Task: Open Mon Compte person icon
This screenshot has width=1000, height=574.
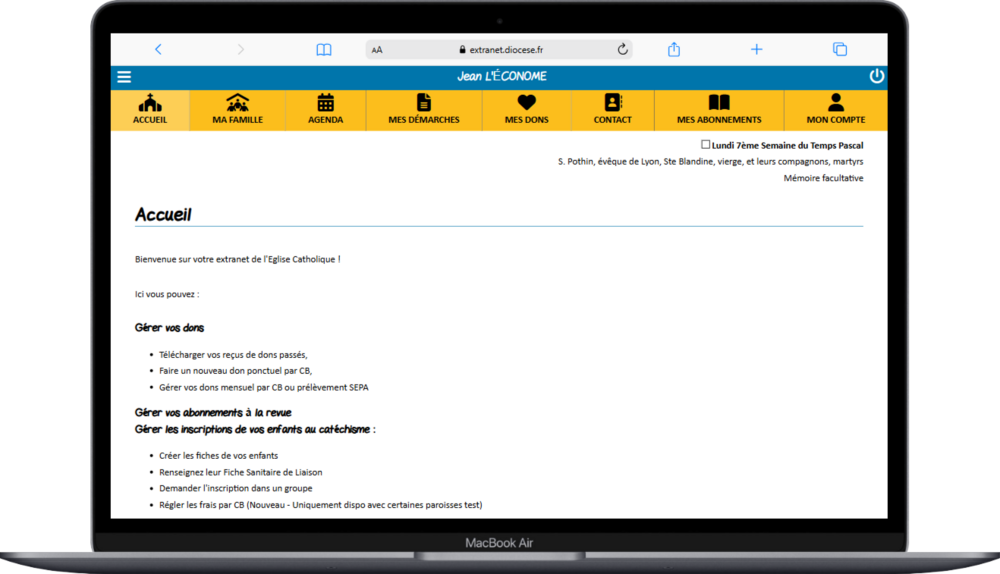Action: [x=836, y=103]
